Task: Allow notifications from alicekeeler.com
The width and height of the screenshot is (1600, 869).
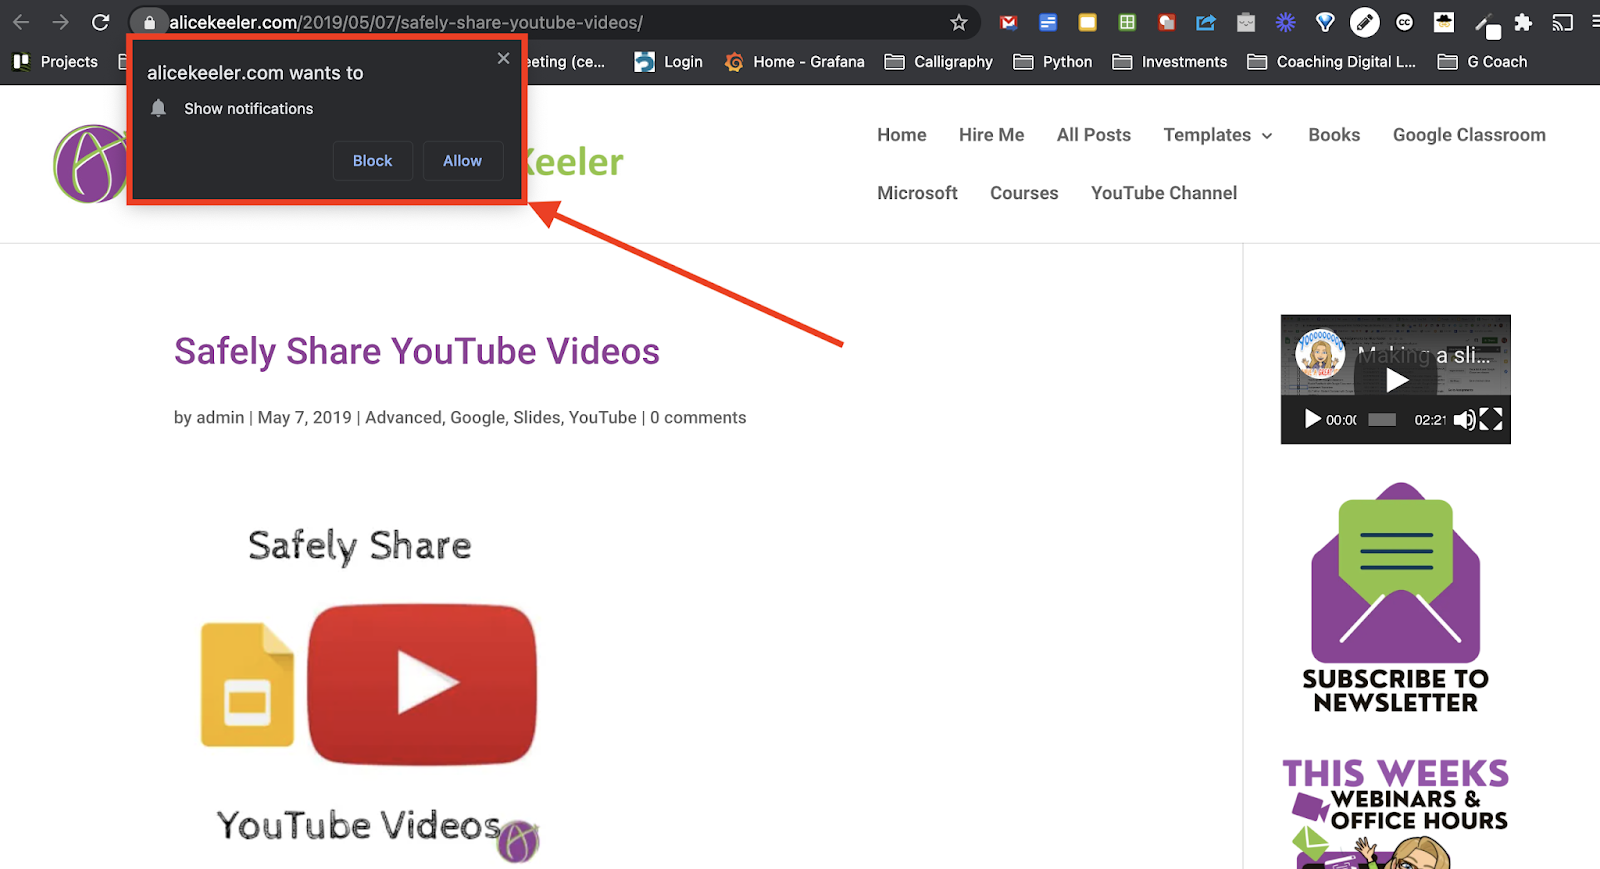Action: tap(462, 161)
